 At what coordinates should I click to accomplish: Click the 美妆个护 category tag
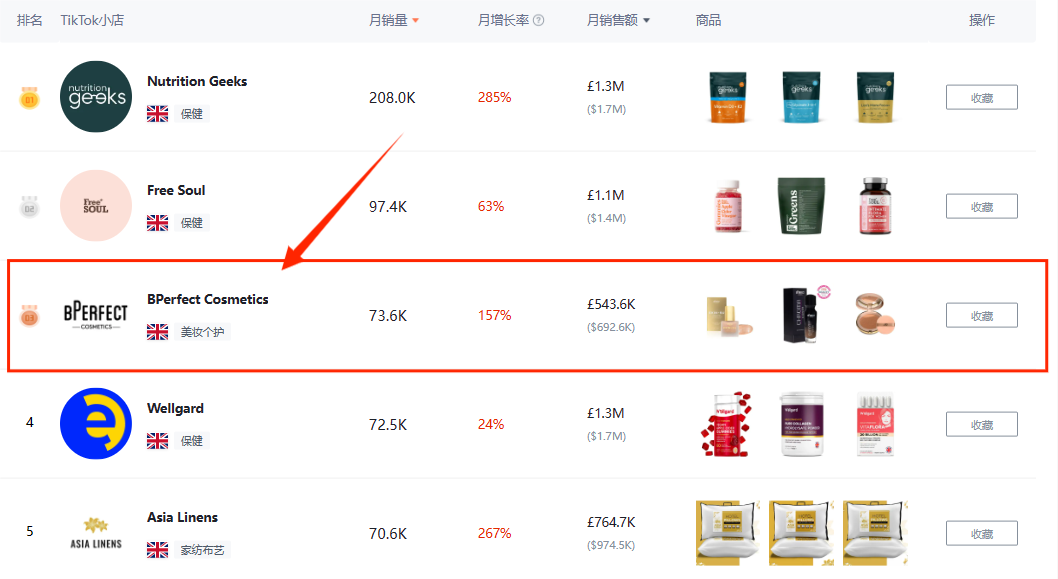click(202, 332)
